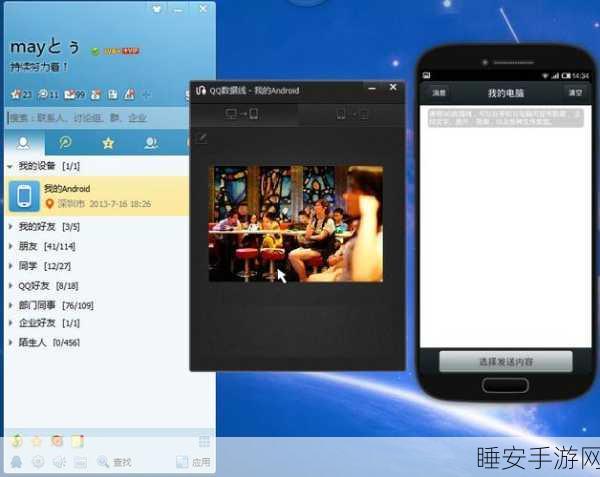Edit the personal signature under the nickname
Screen dimensions: 600x477
[x=39, y=67]
